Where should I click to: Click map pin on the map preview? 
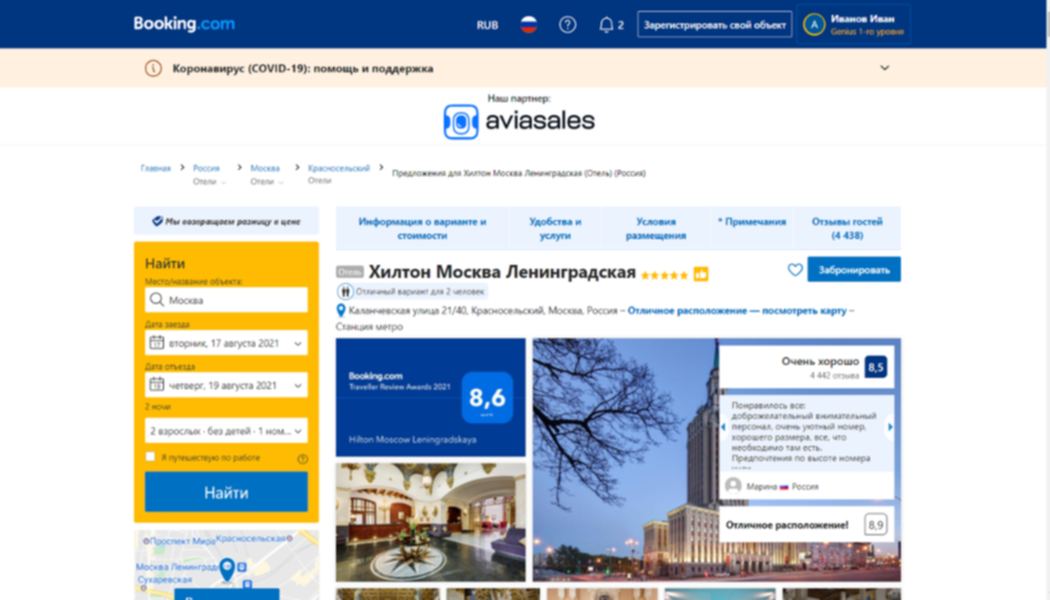point(227,569)
